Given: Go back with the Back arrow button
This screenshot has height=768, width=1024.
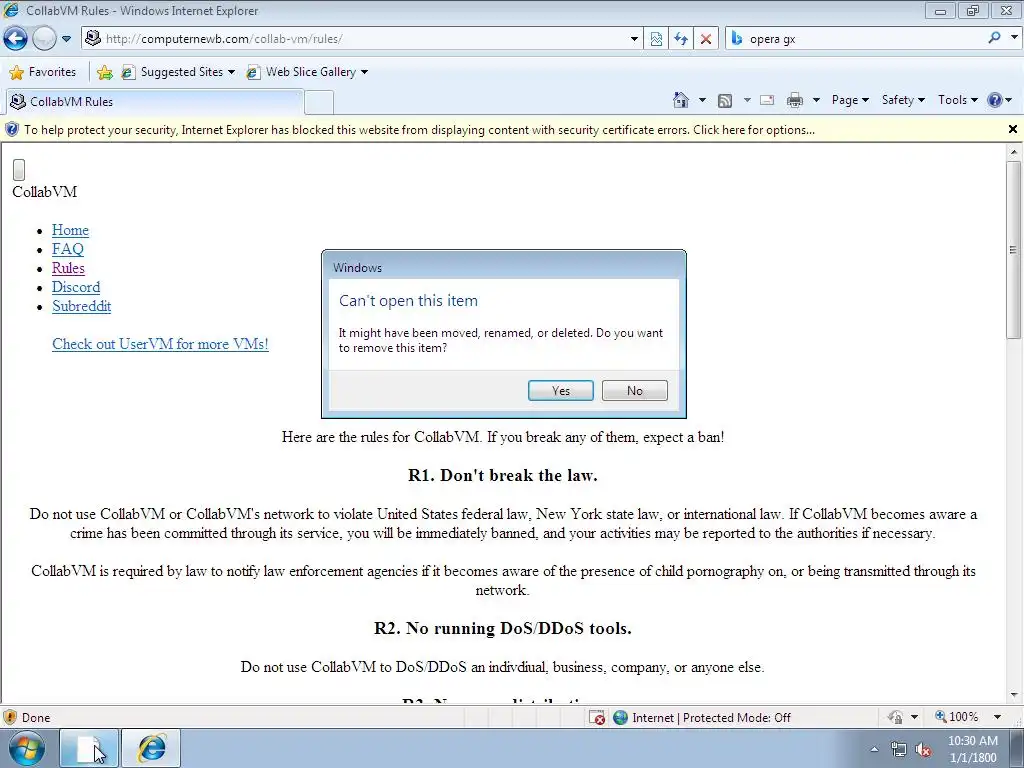Looking at the screenshot, I should 16,39.
